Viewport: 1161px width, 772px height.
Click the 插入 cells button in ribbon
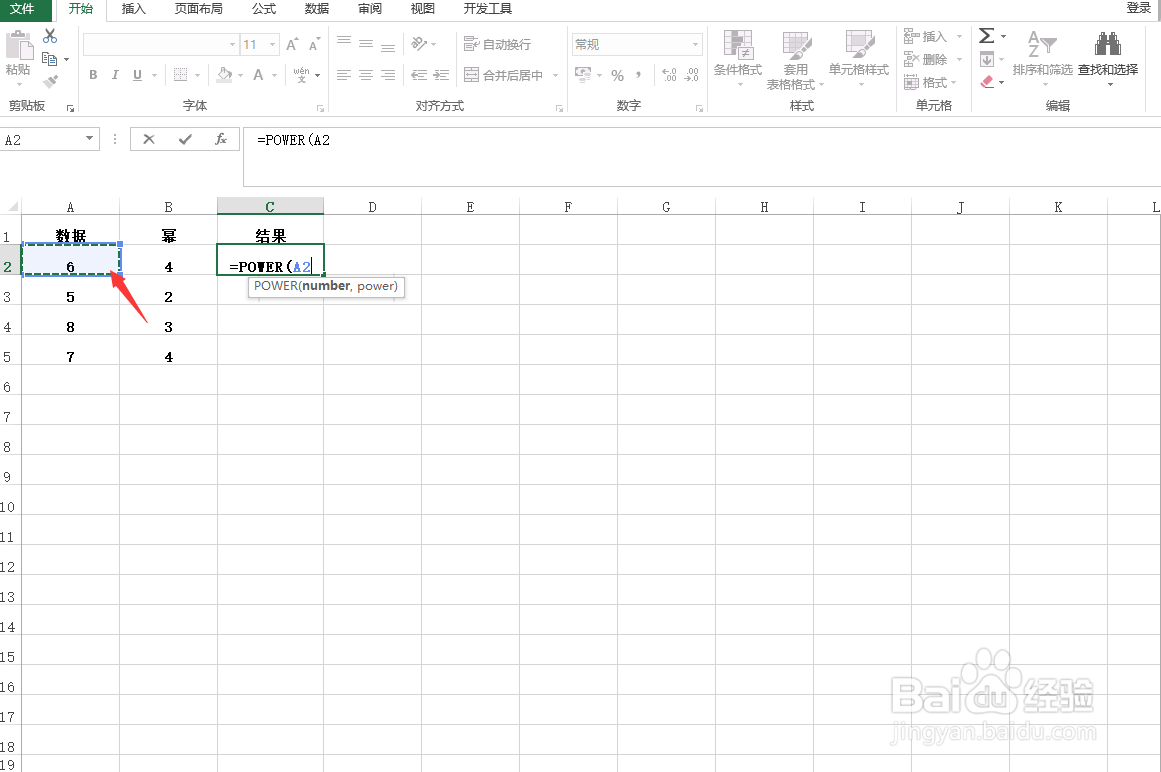[x=926, y=36]
